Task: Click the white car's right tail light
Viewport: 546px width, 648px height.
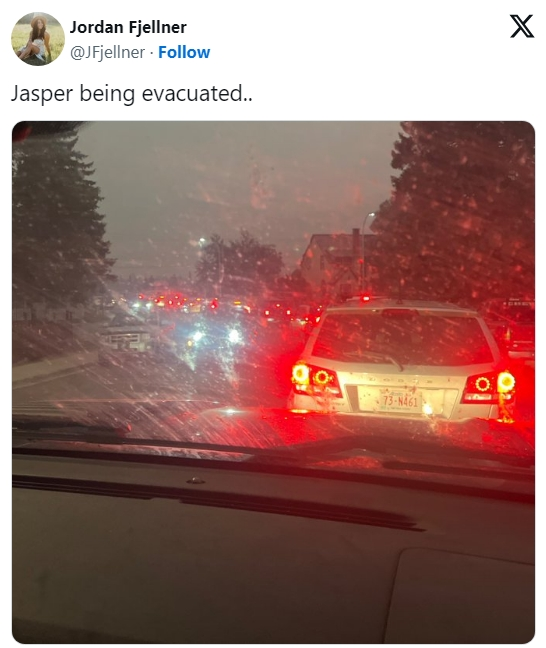Action: tap(490, 387)
